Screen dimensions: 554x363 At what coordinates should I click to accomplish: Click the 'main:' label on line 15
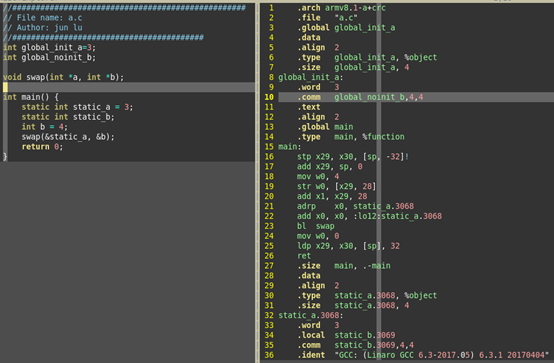tap(290, 147)
